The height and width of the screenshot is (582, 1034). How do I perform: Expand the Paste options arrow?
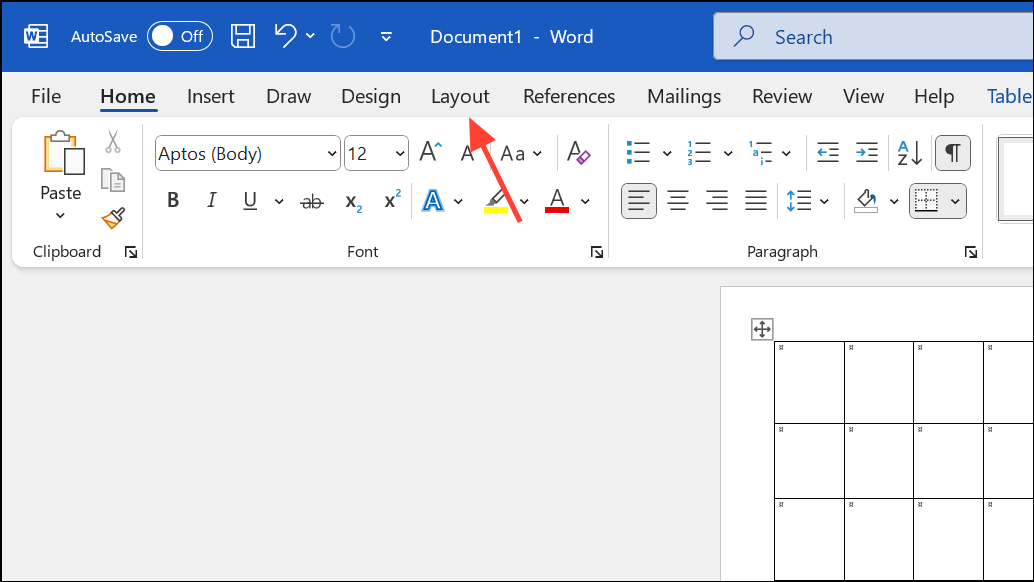pyautogui.click(x=60, y=216)
